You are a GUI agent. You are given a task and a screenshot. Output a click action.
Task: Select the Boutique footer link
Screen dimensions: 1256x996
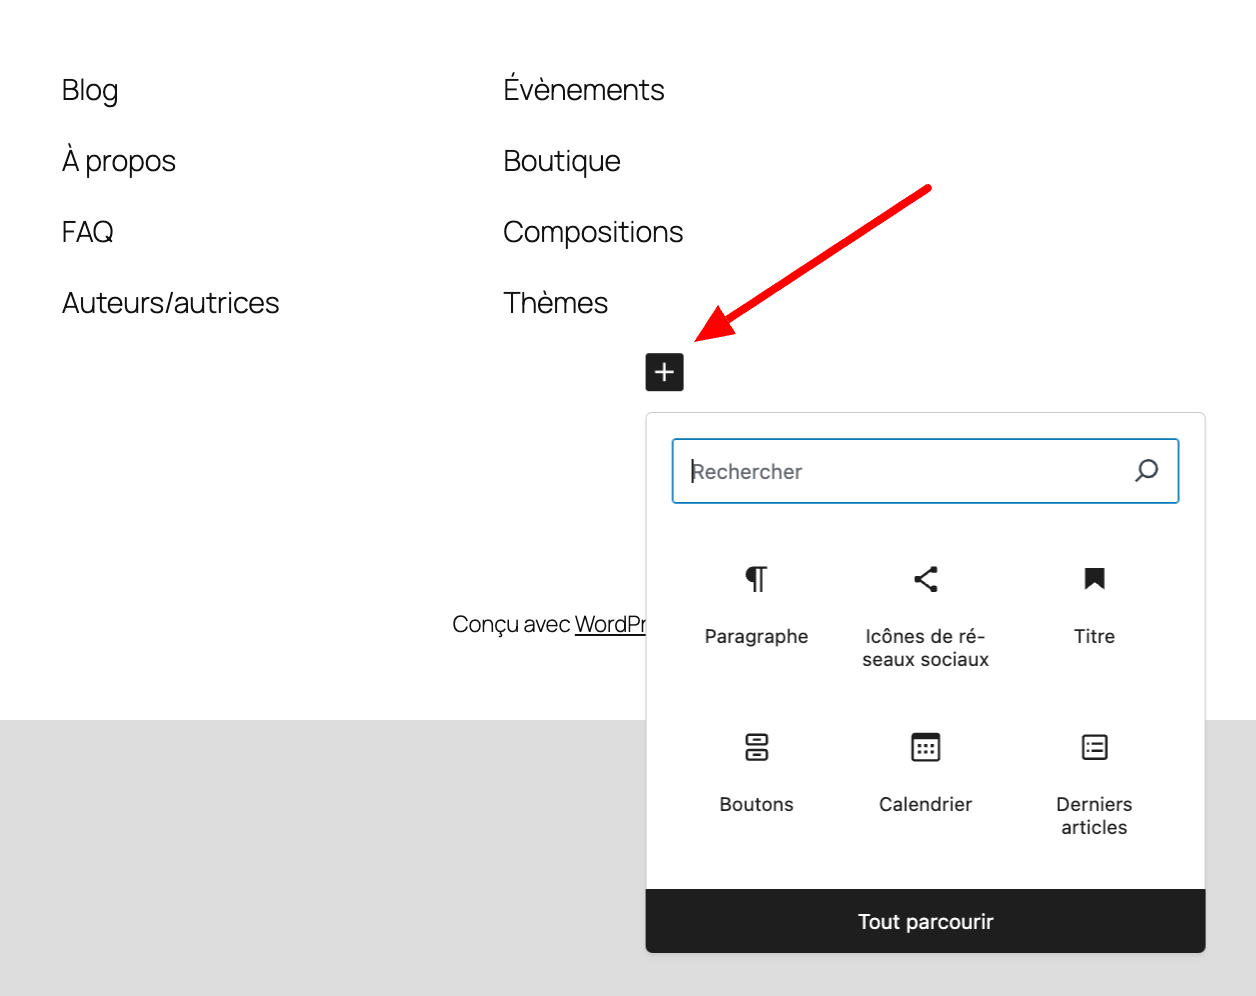[x=561, y=160]
